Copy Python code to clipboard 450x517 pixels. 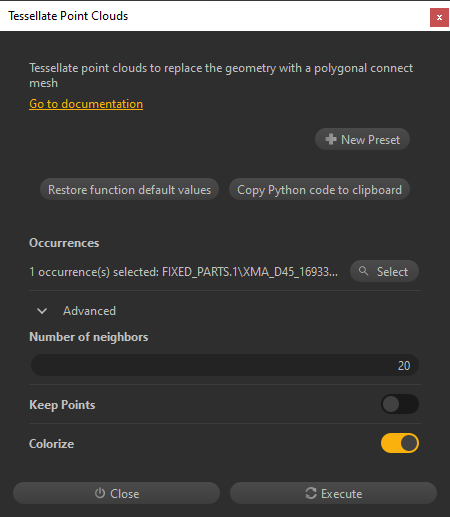pos(319,189)
